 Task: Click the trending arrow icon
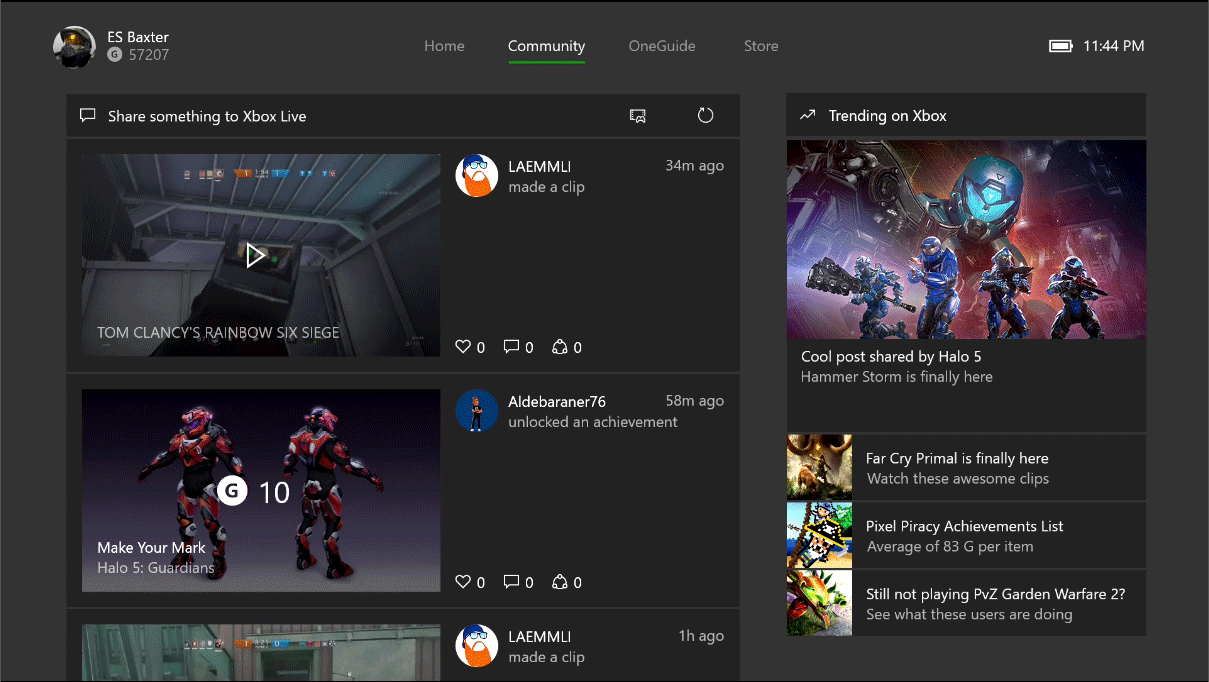point(808,116)
